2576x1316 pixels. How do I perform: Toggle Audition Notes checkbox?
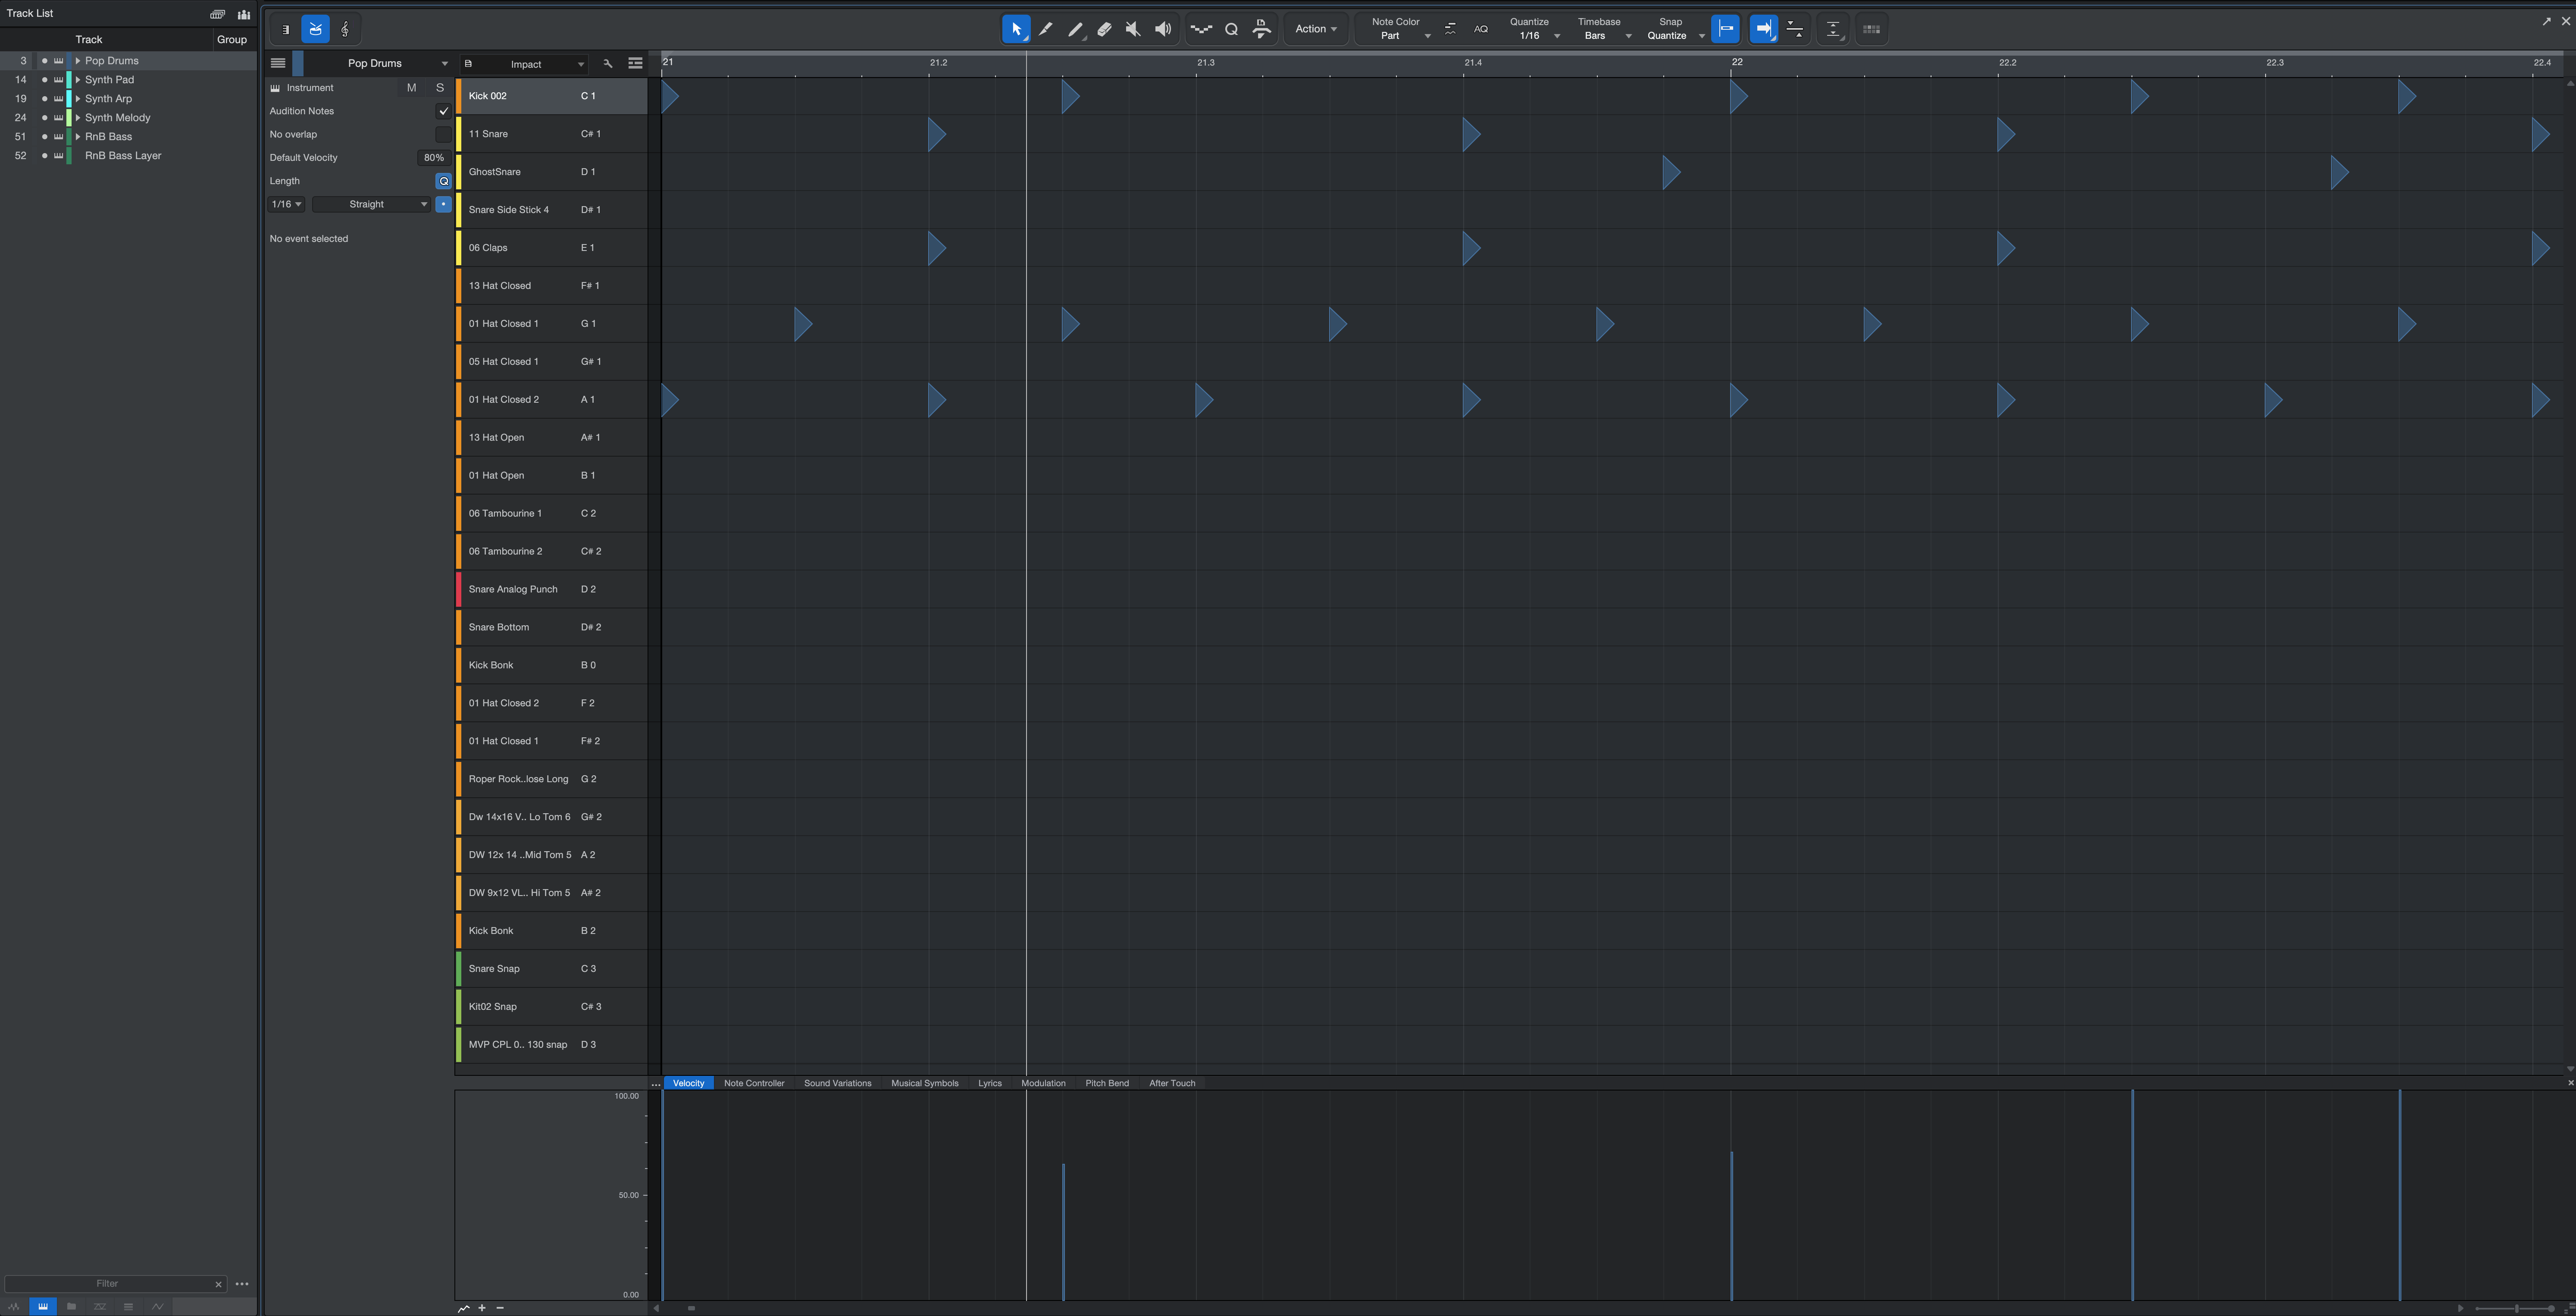pos(443,111)
